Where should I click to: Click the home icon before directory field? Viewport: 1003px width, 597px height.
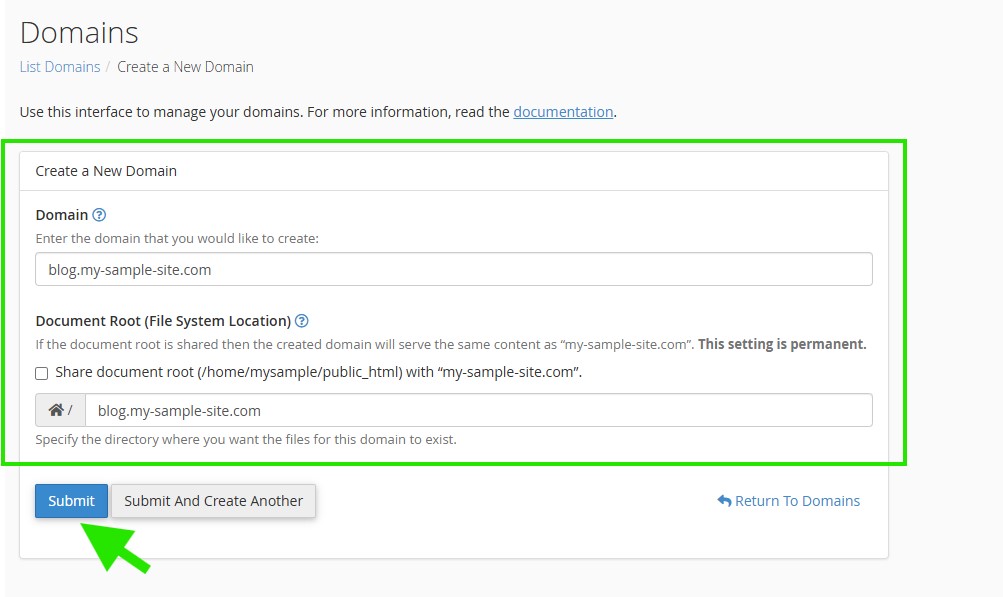[x=57, y=410]
